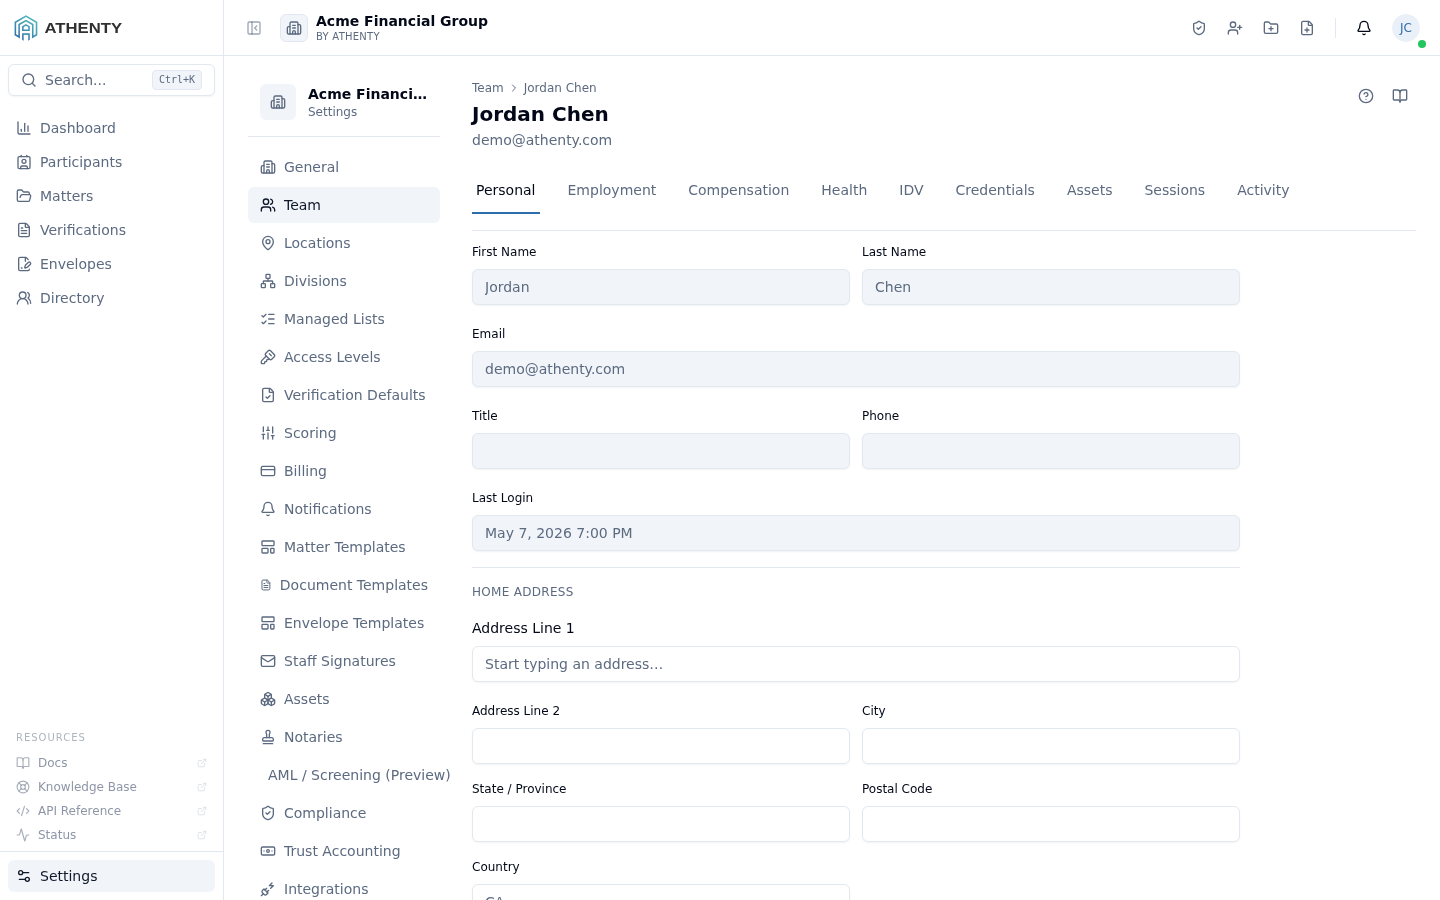Click the Participants icon in sidebar
The height and width of the screenshot is (900, 1440).
coord(24,162)
